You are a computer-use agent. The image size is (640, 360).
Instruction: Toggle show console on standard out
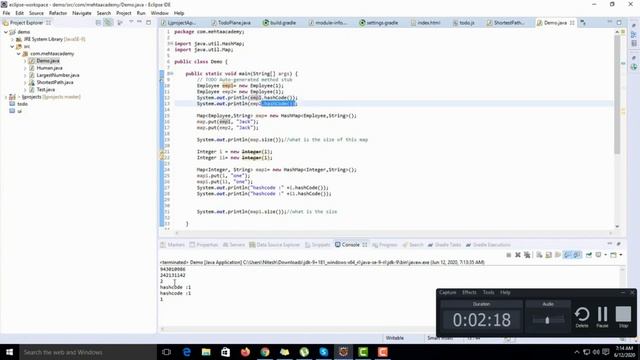tap(567, 255)
